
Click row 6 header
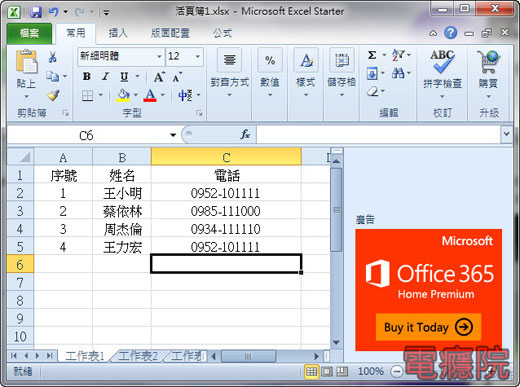(x=20, y=265)
